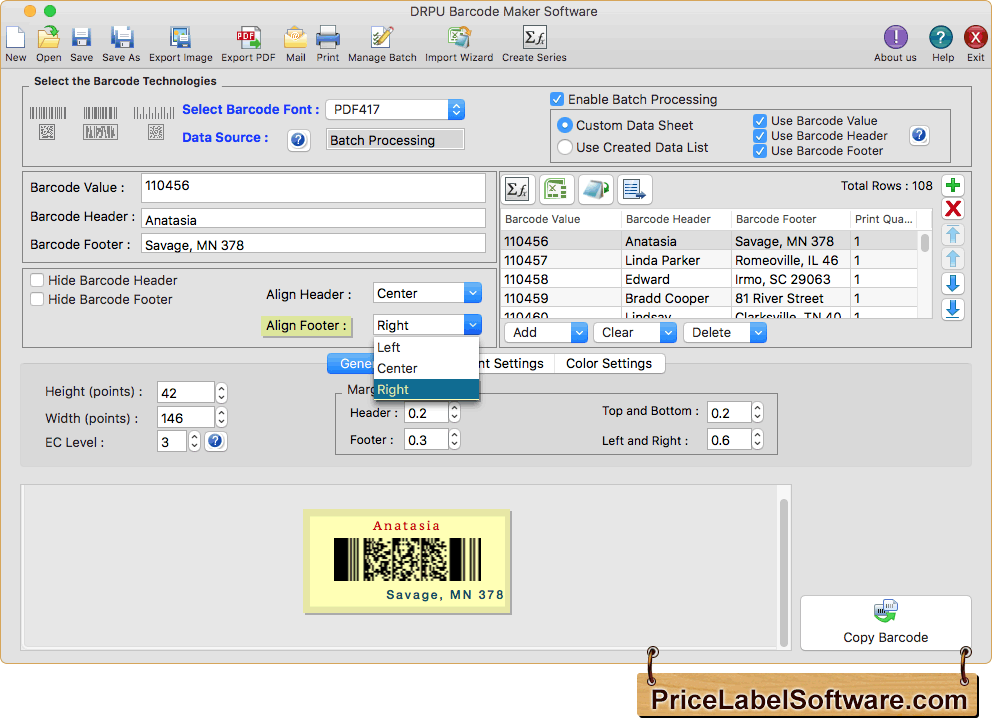Click the Print toolbar icon

click(x=328, y=38)
